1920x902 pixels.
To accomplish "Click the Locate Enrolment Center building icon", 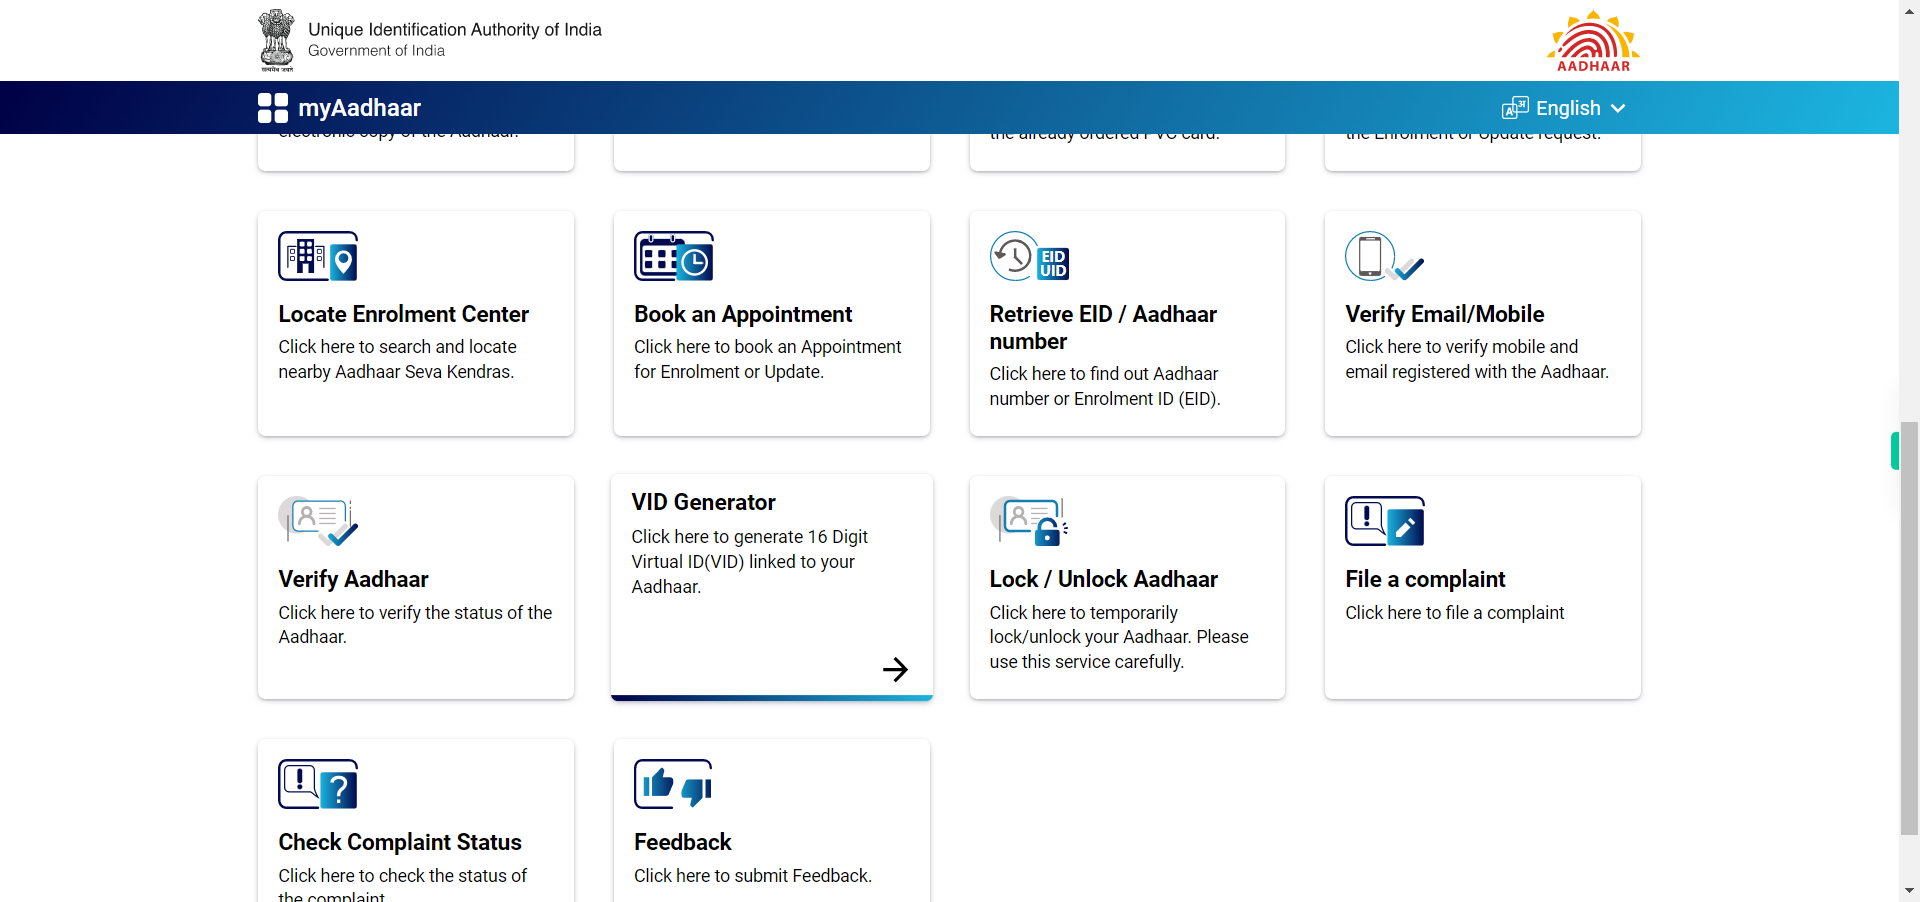I will tap(318, 256).
